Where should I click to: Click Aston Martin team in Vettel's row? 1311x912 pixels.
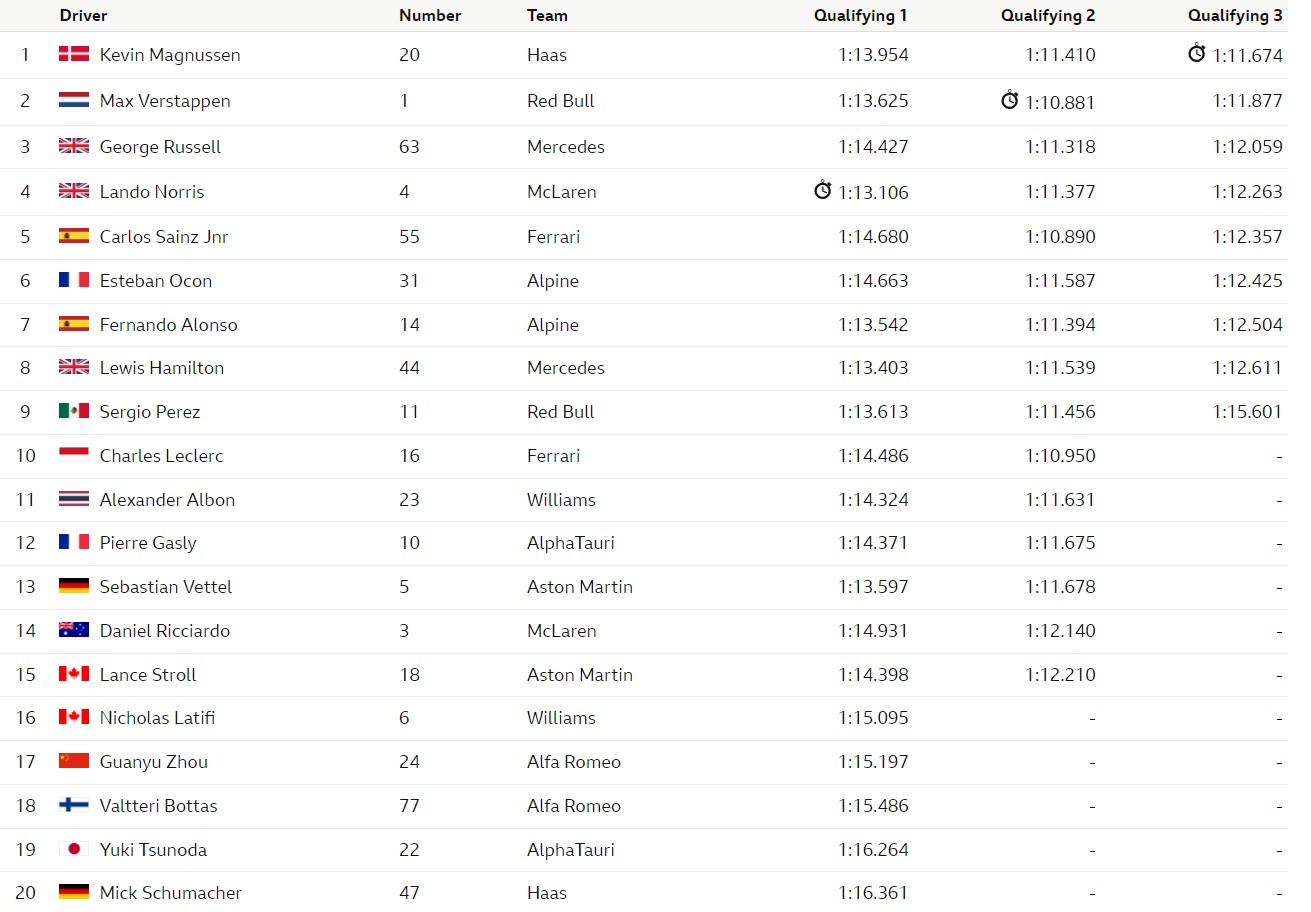tap(580, 587)
